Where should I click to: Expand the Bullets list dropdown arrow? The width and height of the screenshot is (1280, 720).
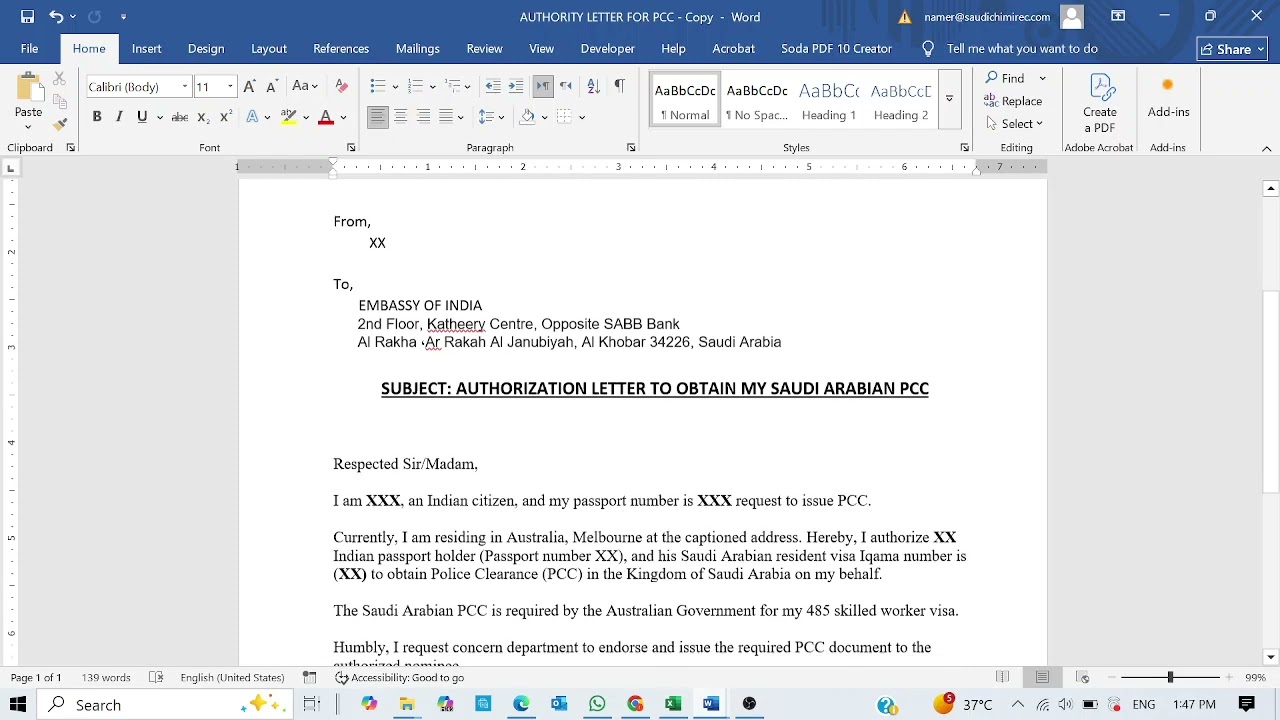click(x=395, y=87)
